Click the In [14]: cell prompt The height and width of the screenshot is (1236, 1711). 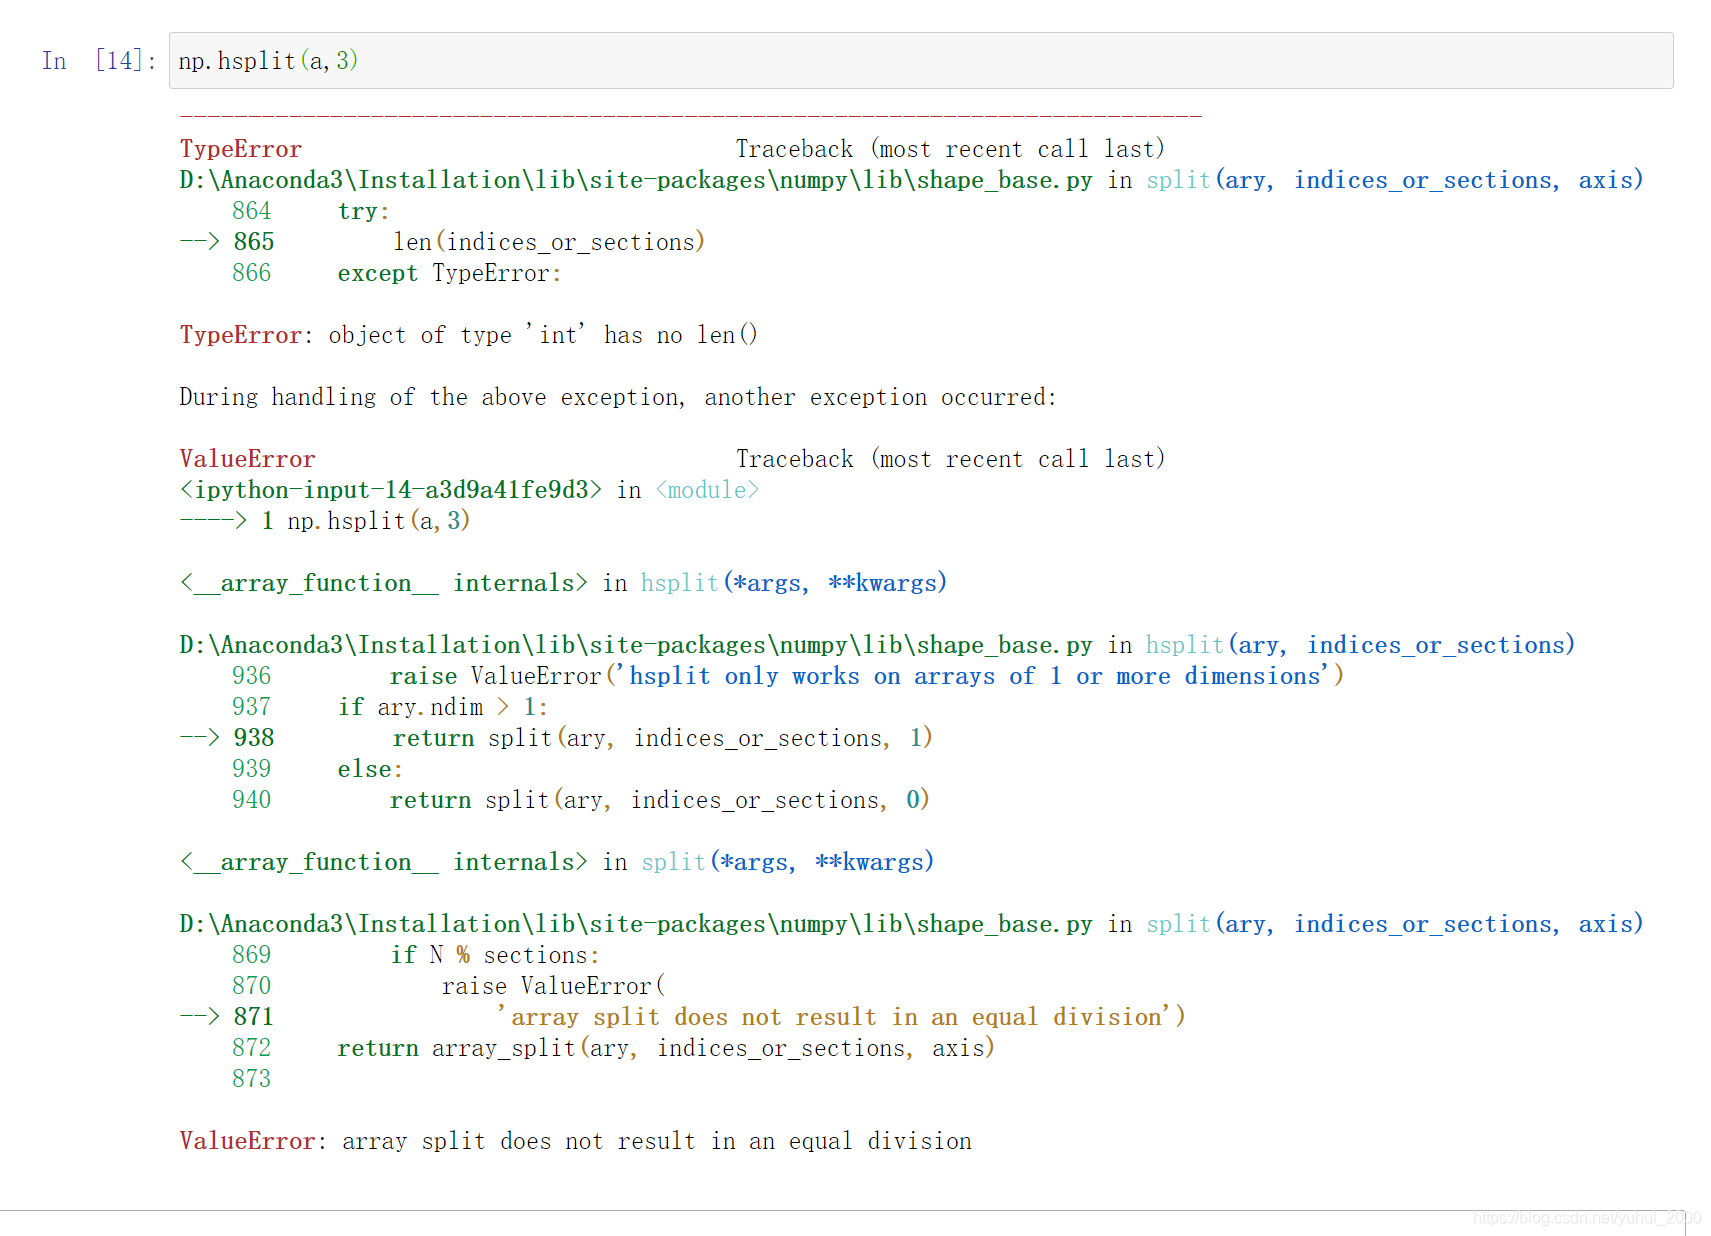(99, 61)
